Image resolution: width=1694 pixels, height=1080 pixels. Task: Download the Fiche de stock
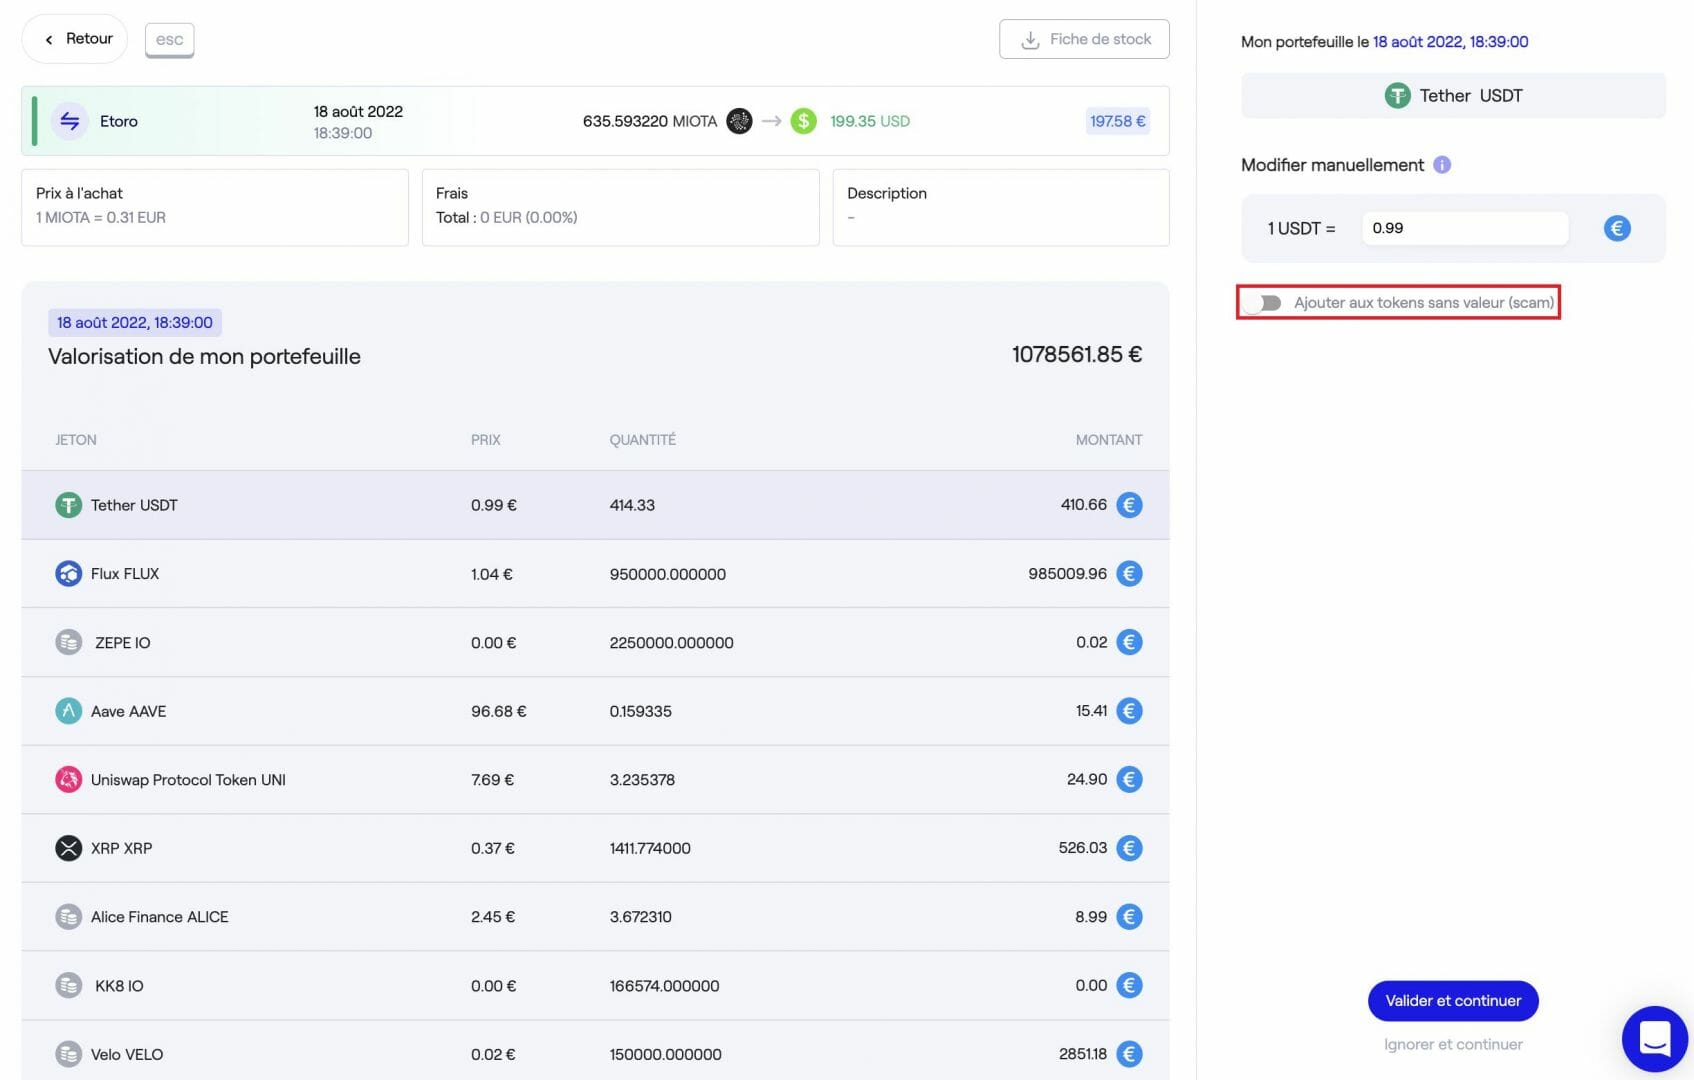tap(1084, 39)
